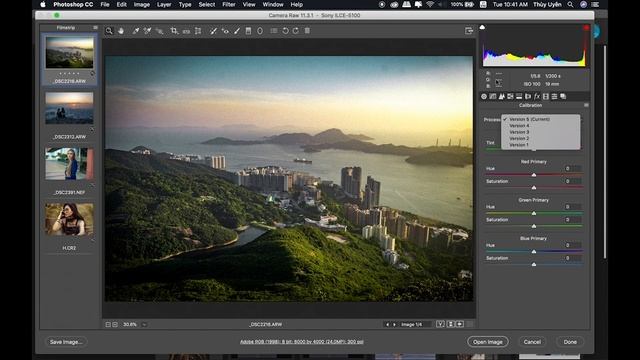Choose Version 3 process
This screenshot has height=360, width=640.
[x=540, y=132]
